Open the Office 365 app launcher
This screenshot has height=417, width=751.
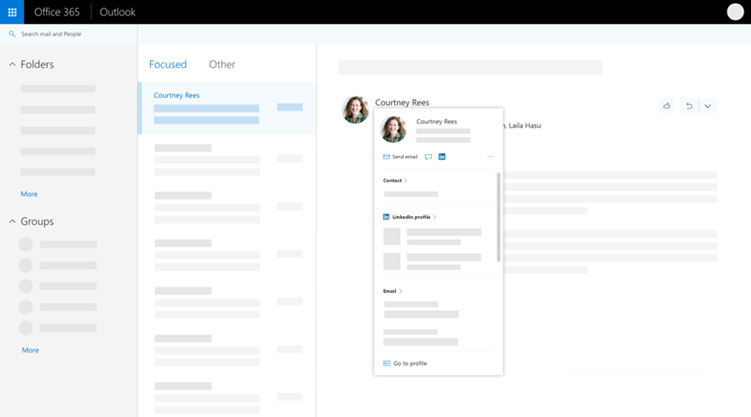pyautogui.click(x=12, y=12)
